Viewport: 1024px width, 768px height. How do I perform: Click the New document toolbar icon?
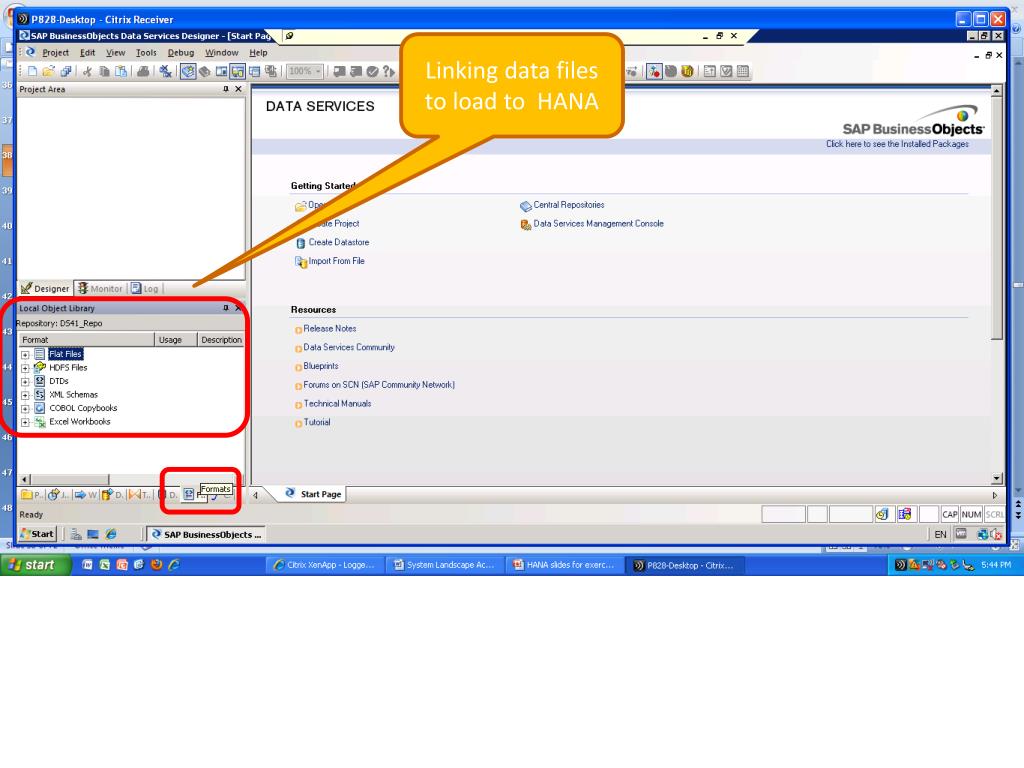tap(32, 71)
